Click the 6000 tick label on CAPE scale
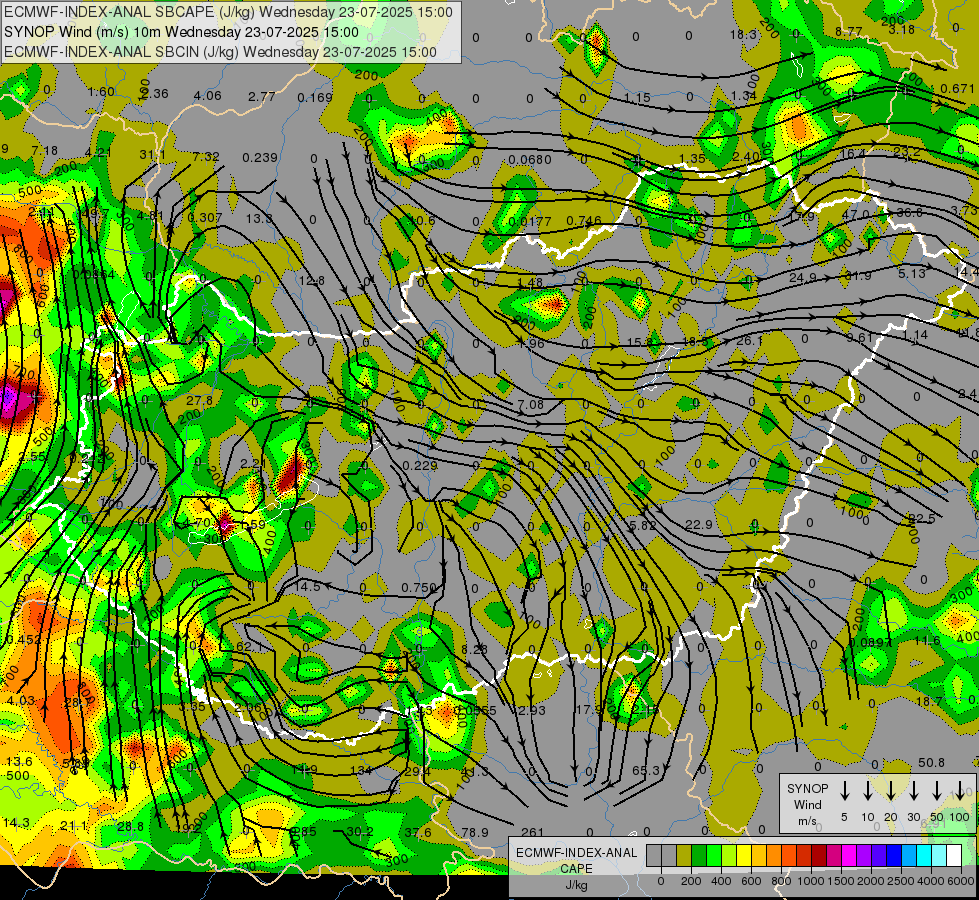The image size is (979, 900). click(x=961, y=881)
